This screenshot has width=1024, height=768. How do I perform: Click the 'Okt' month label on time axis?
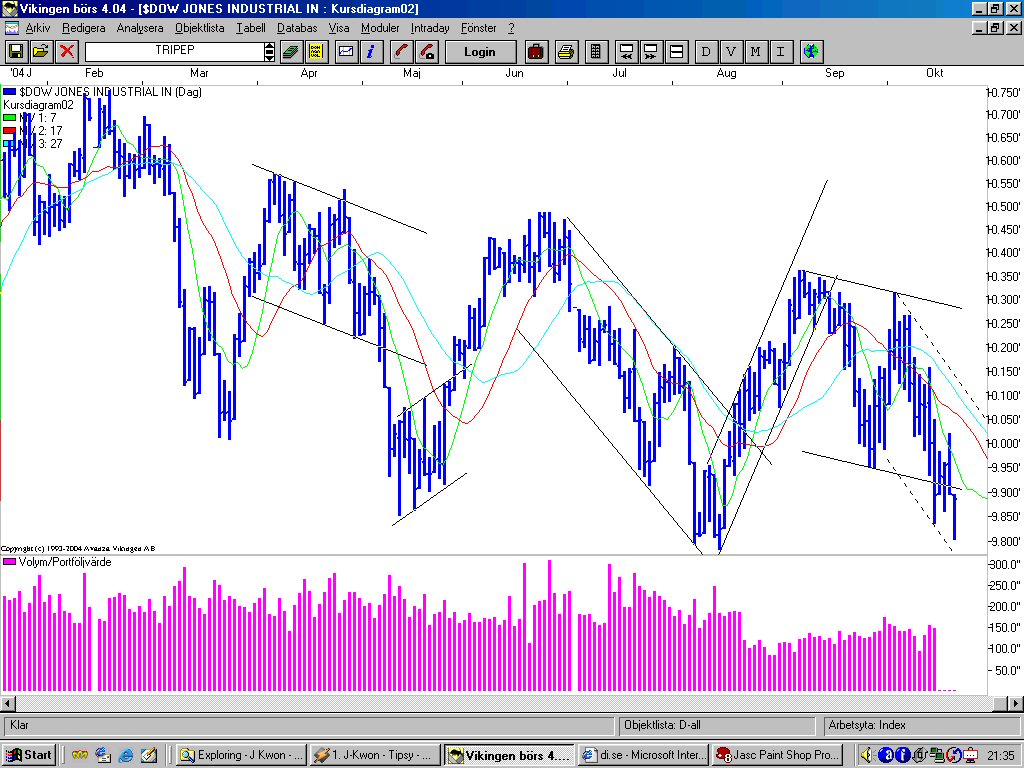click(x=935, y=73)
